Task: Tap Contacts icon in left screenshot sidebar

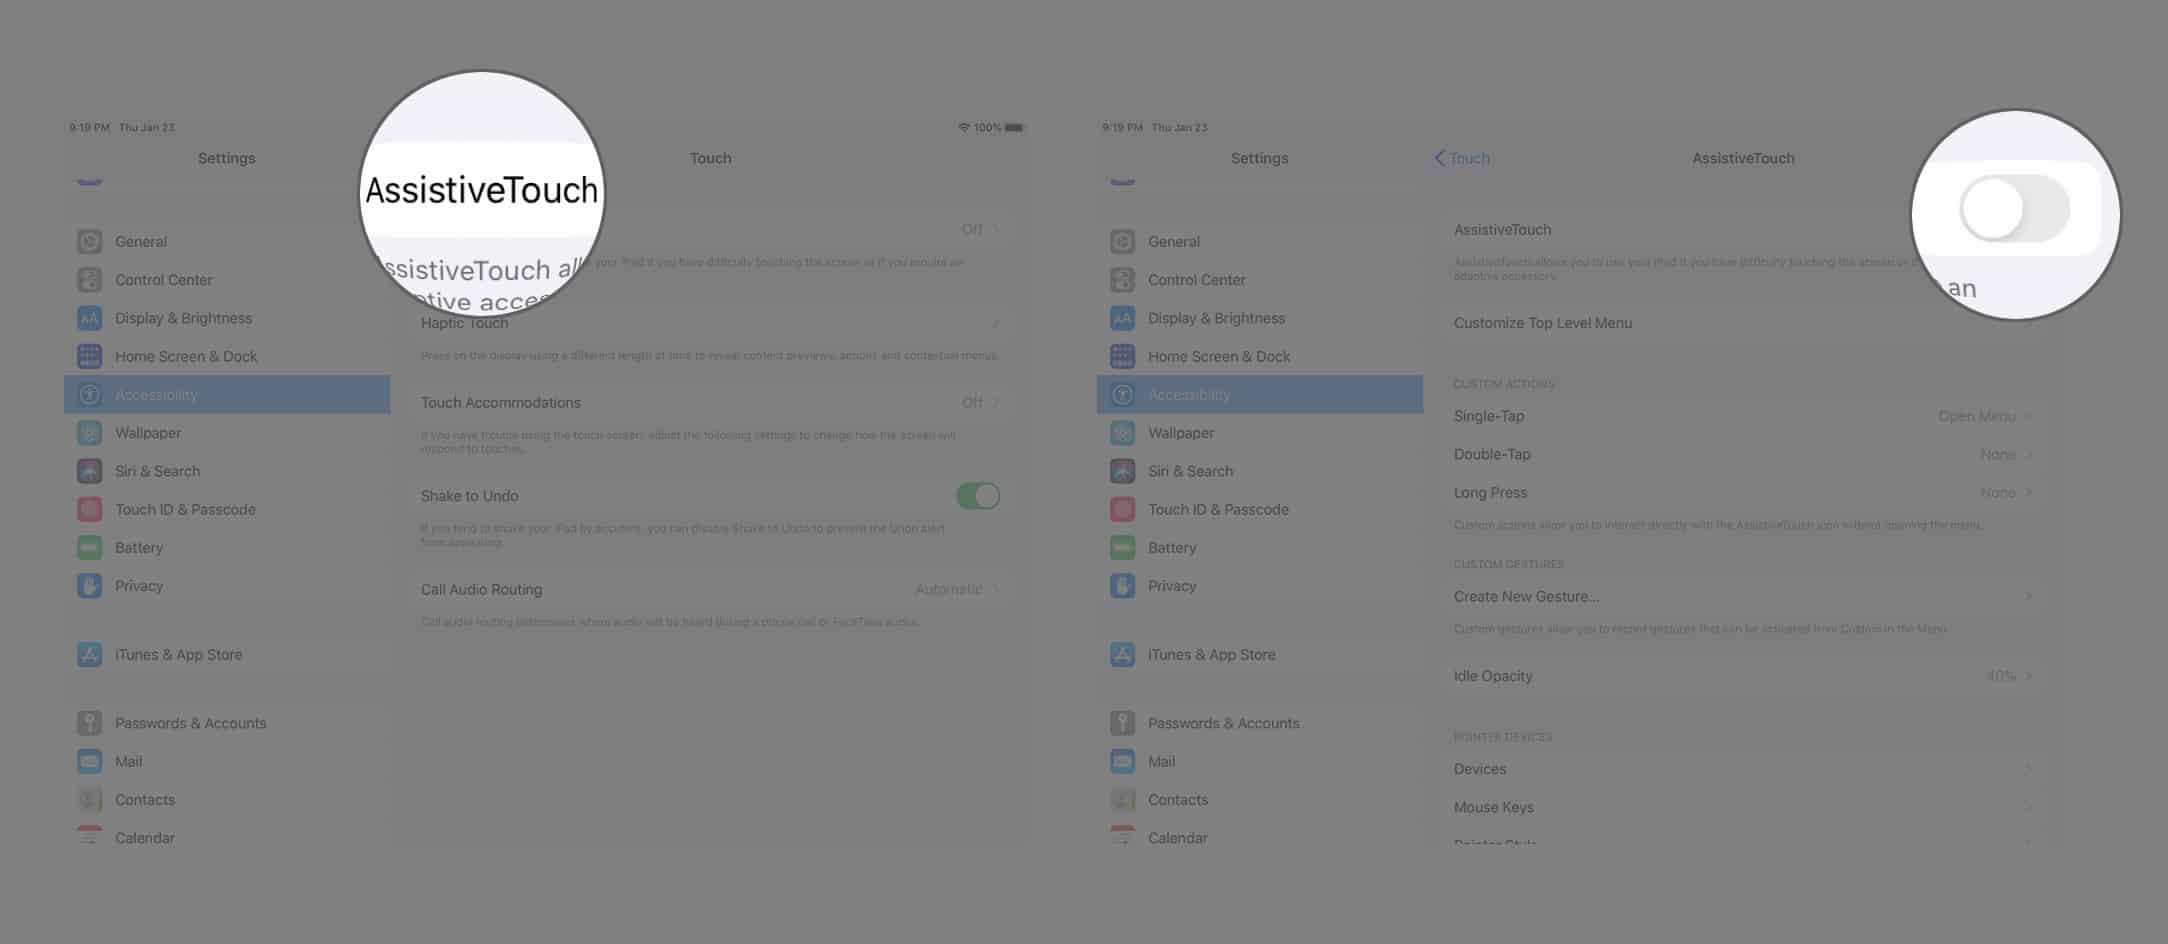Action: pyautogui.click(x=90, y=800)
